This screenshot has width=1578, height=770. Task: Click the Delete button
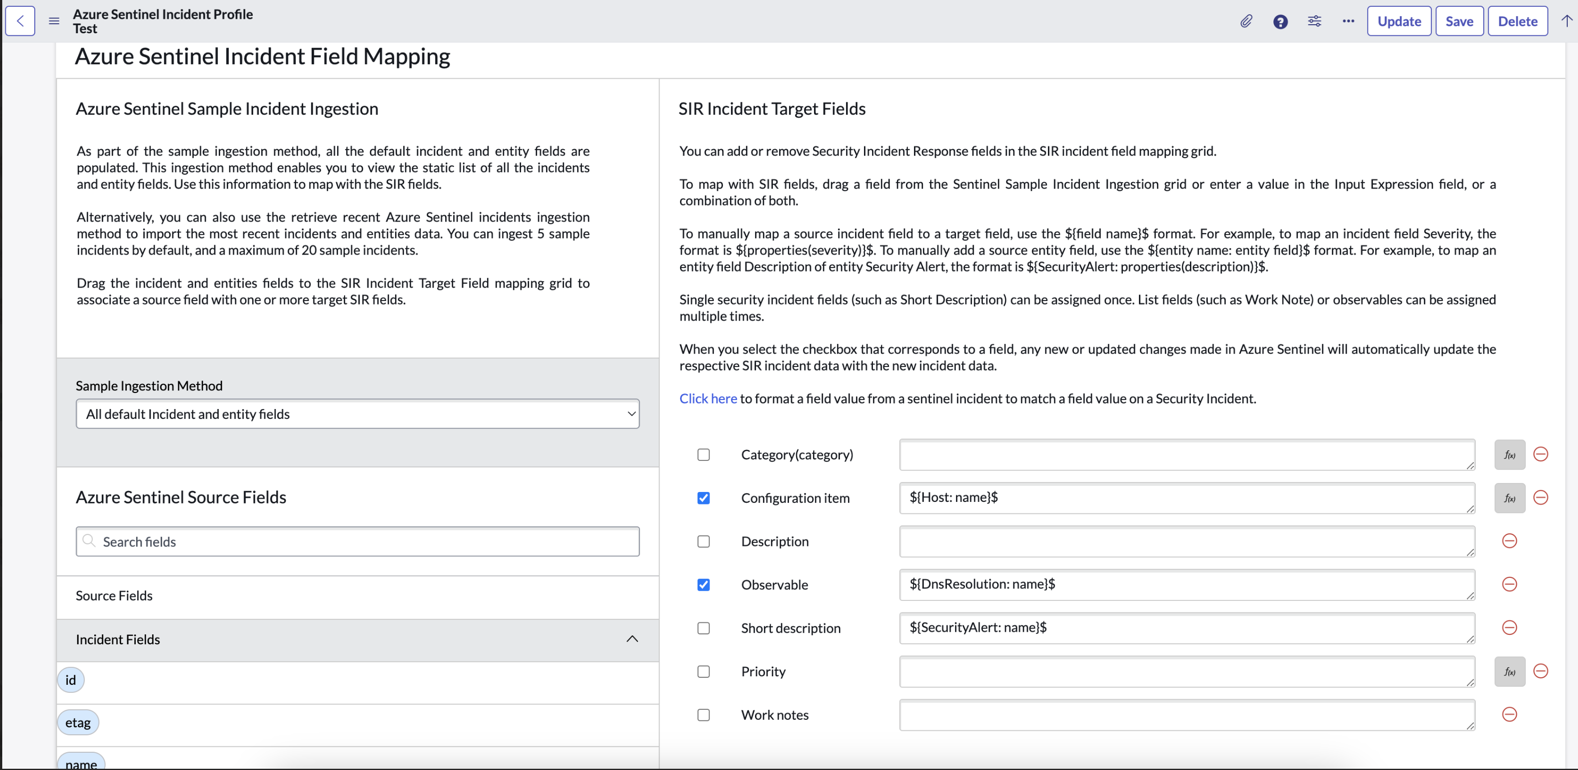(1517, 21)
